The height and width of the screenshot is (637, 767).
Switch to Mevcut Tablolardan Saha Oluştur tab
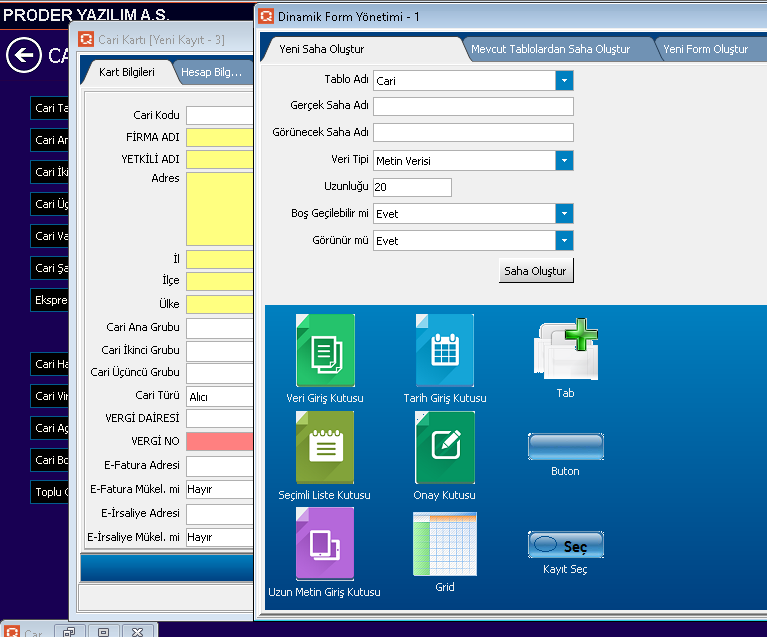click(550, 49)
